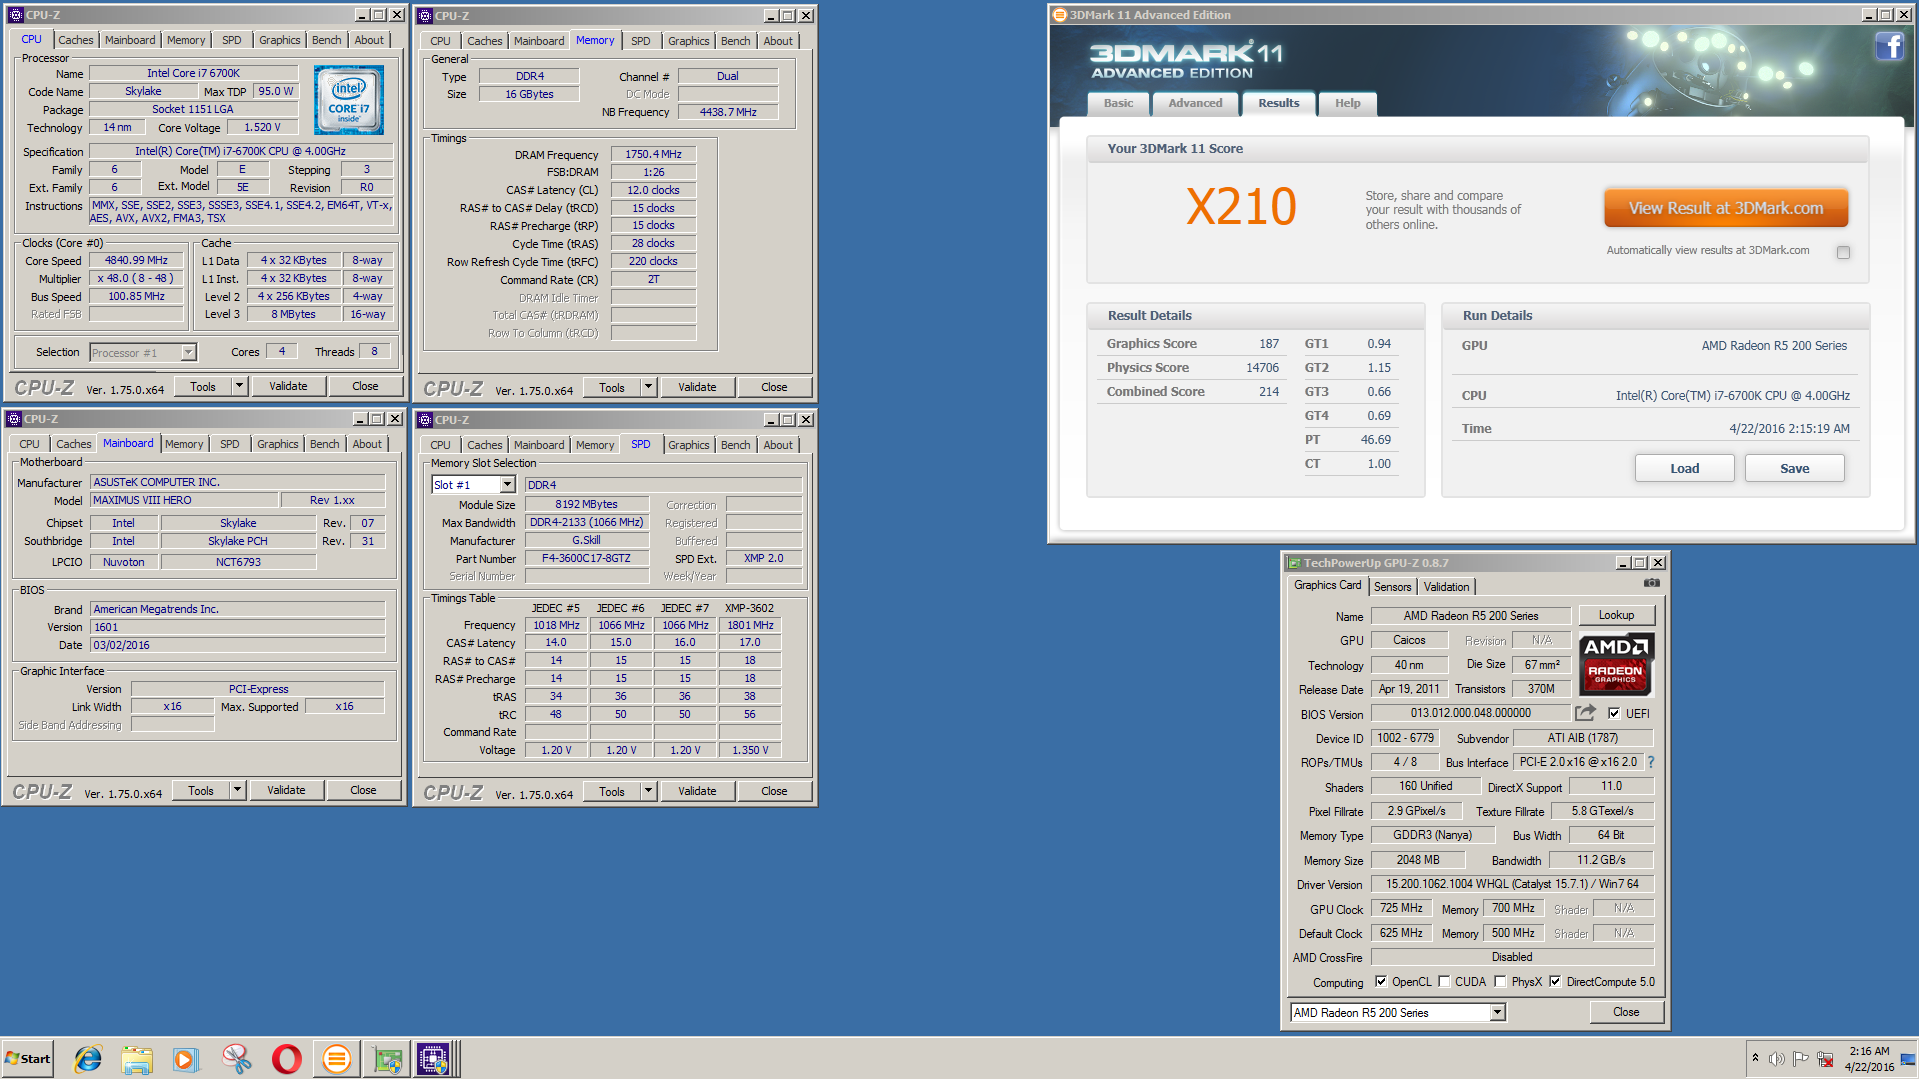This screenshot has height=1079, width=1919.
Task: Click the Action Center flag tray icon
Action: (x=1800, y=1059)
